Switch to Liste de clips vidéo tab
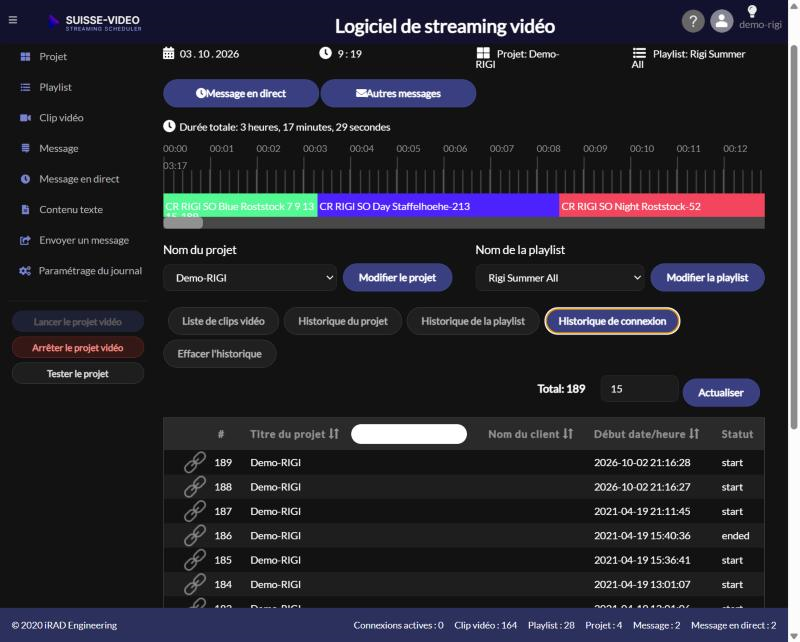This screenshot has width=800, height=642. pyautogui.click(x=223, y=321)
